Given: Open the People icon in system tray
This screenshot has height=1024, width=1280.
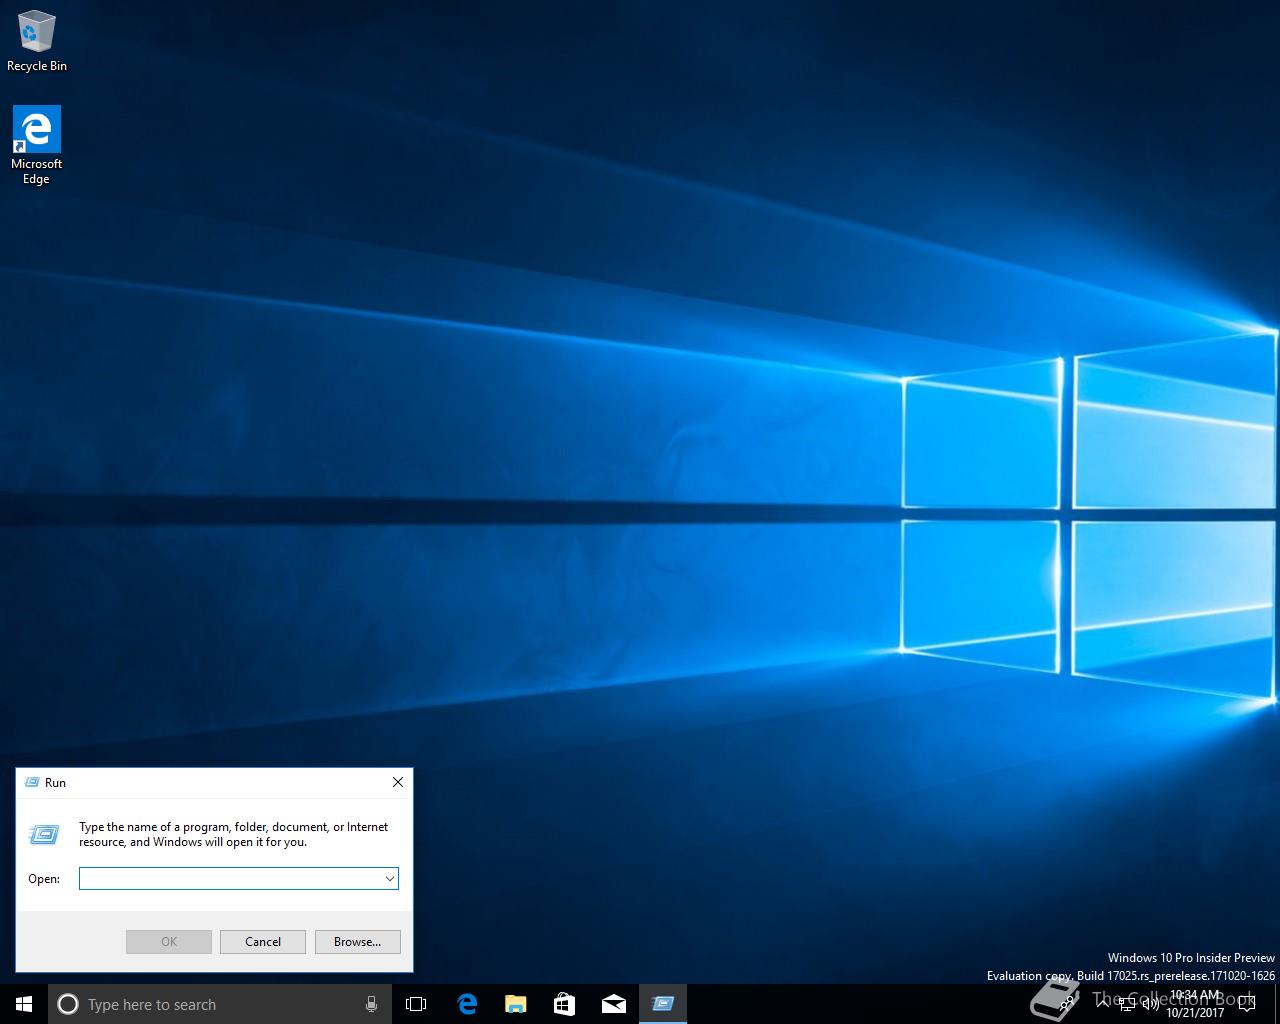Looking at the screenshot, I should pos(1067,1004).
